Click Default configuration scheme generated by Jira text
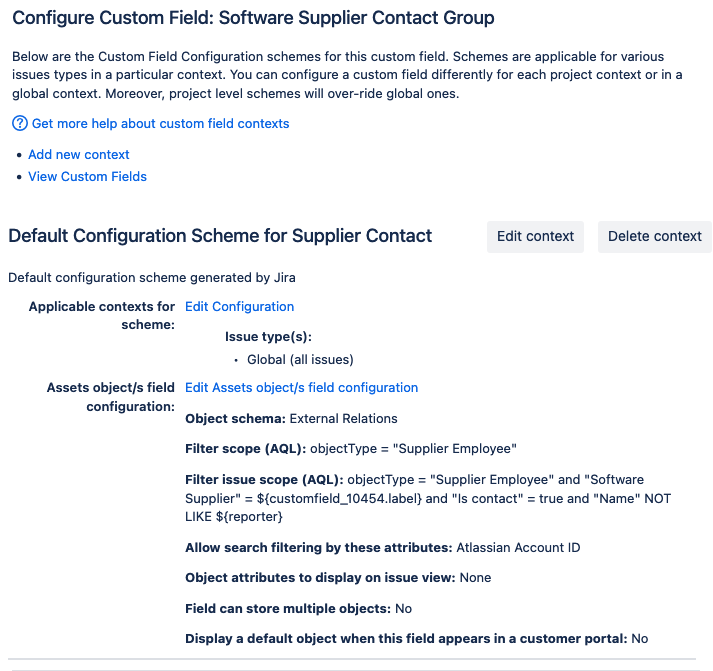This screenshot has height=671, width=713. click(x=152, y=278)
